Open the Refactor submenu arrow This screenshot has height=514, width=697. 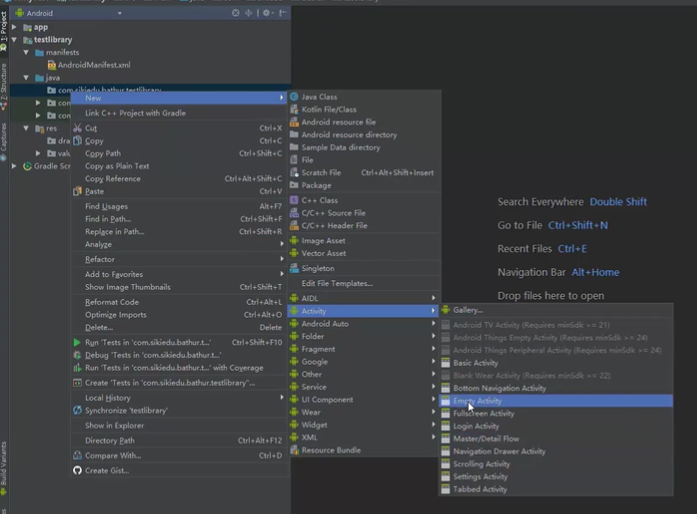click(282, 259)
